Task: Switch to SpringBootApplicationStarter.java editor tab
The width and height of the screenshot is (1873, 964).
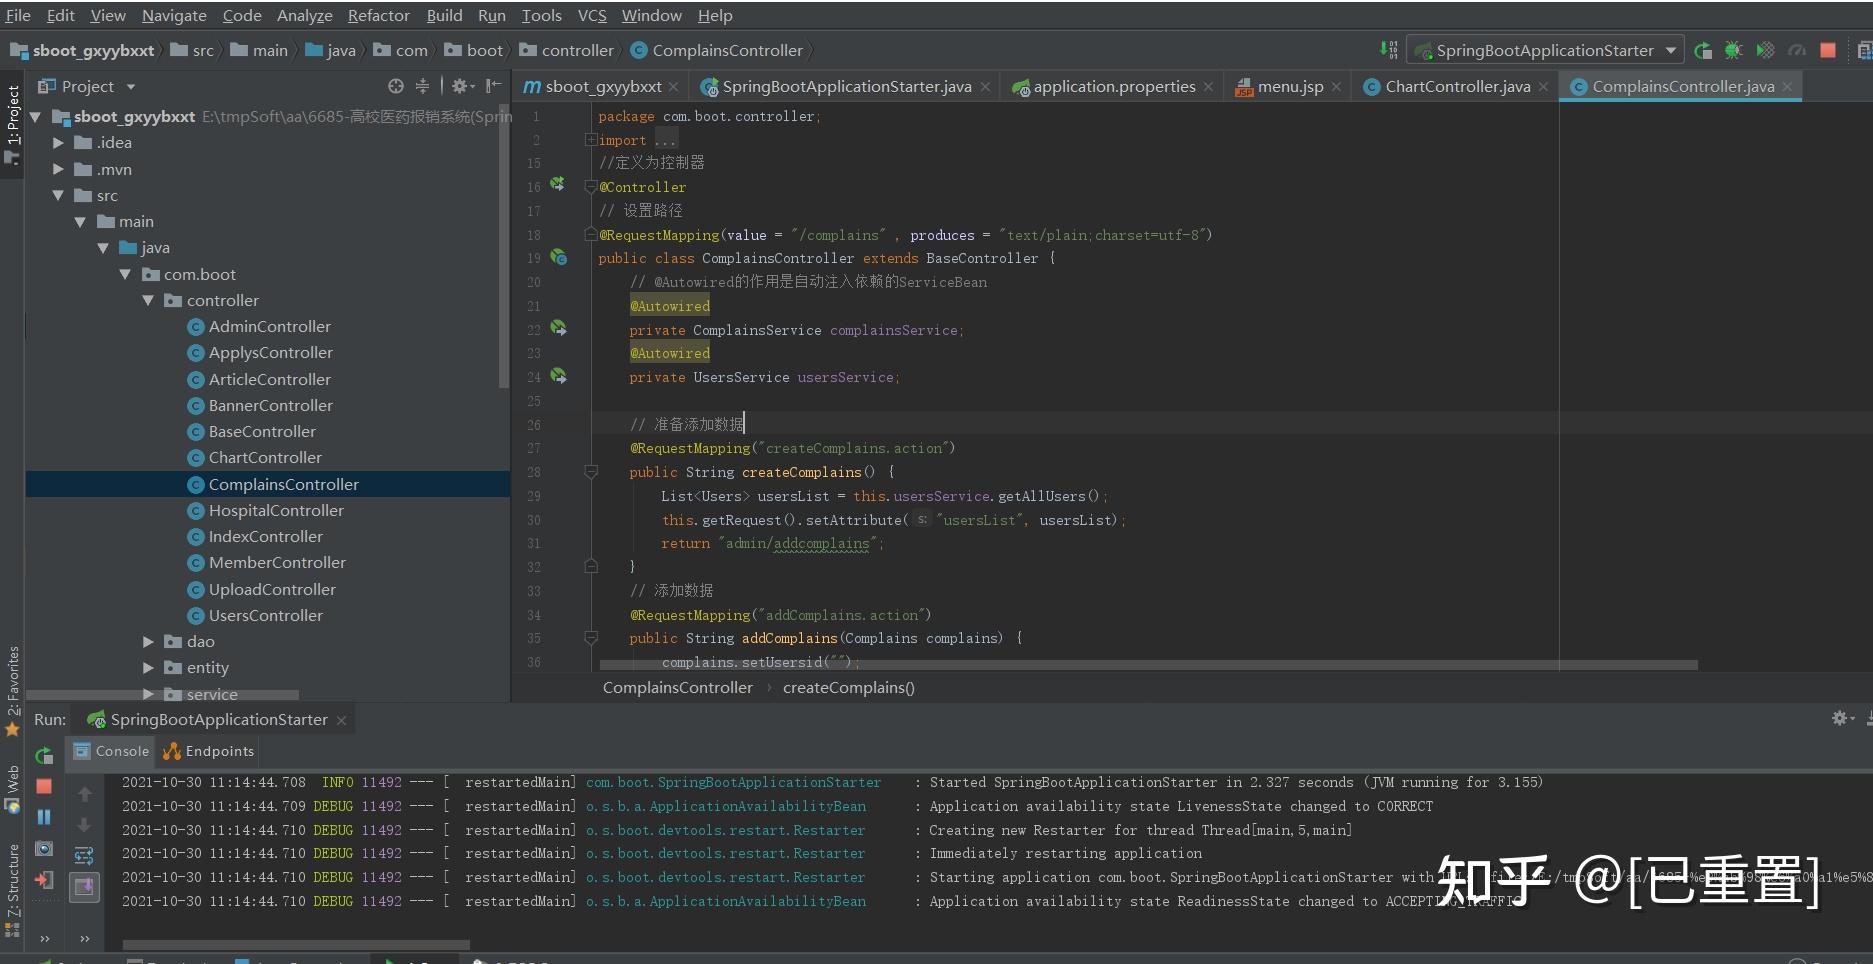Action: [x=846, y=86]
